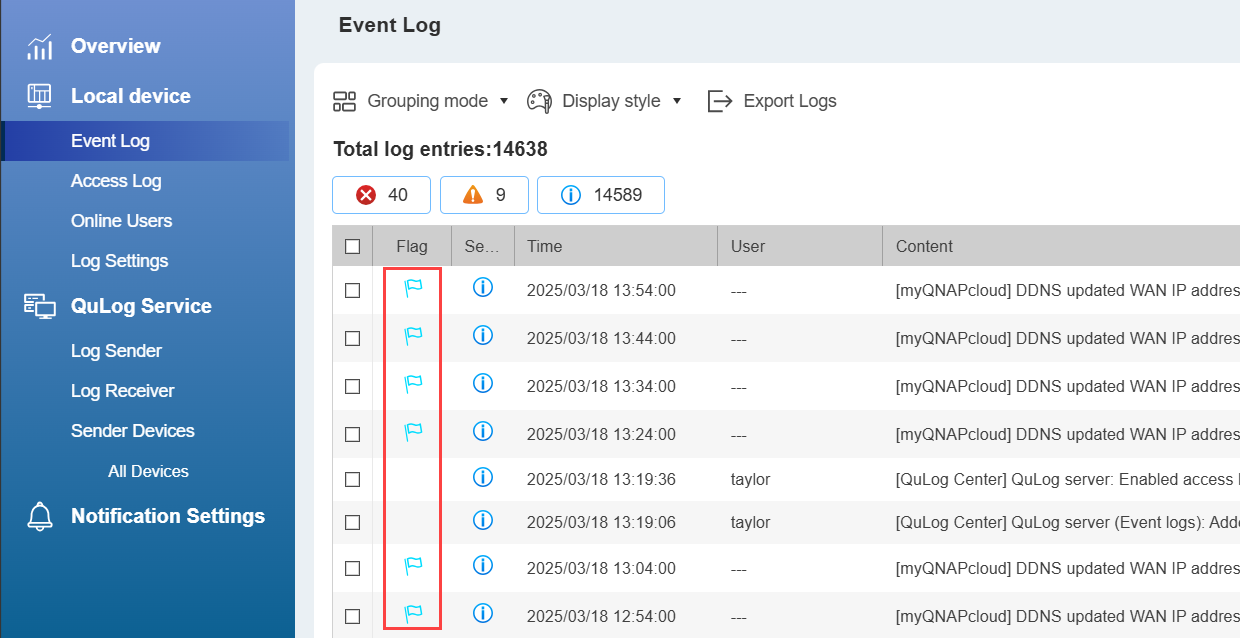The width and height of the screenshot is (1240, 638).
Task: Click the Local device icon
Action: (40, 96)
